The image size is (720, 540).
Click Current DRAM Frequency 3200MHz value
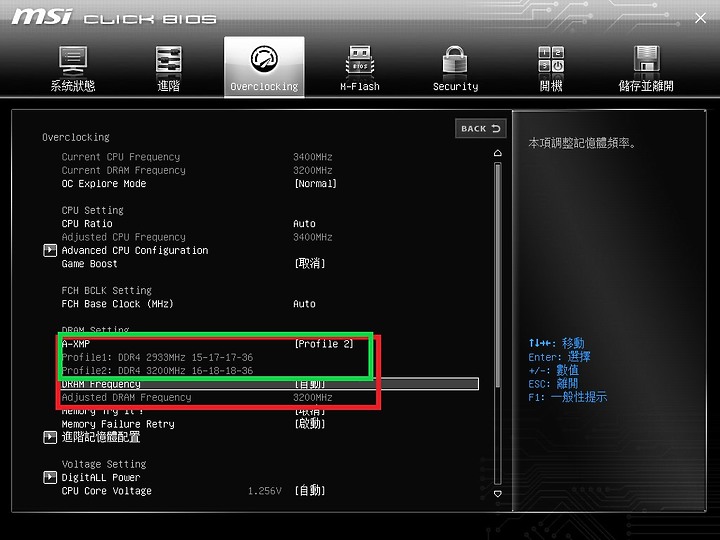(313, 170)
